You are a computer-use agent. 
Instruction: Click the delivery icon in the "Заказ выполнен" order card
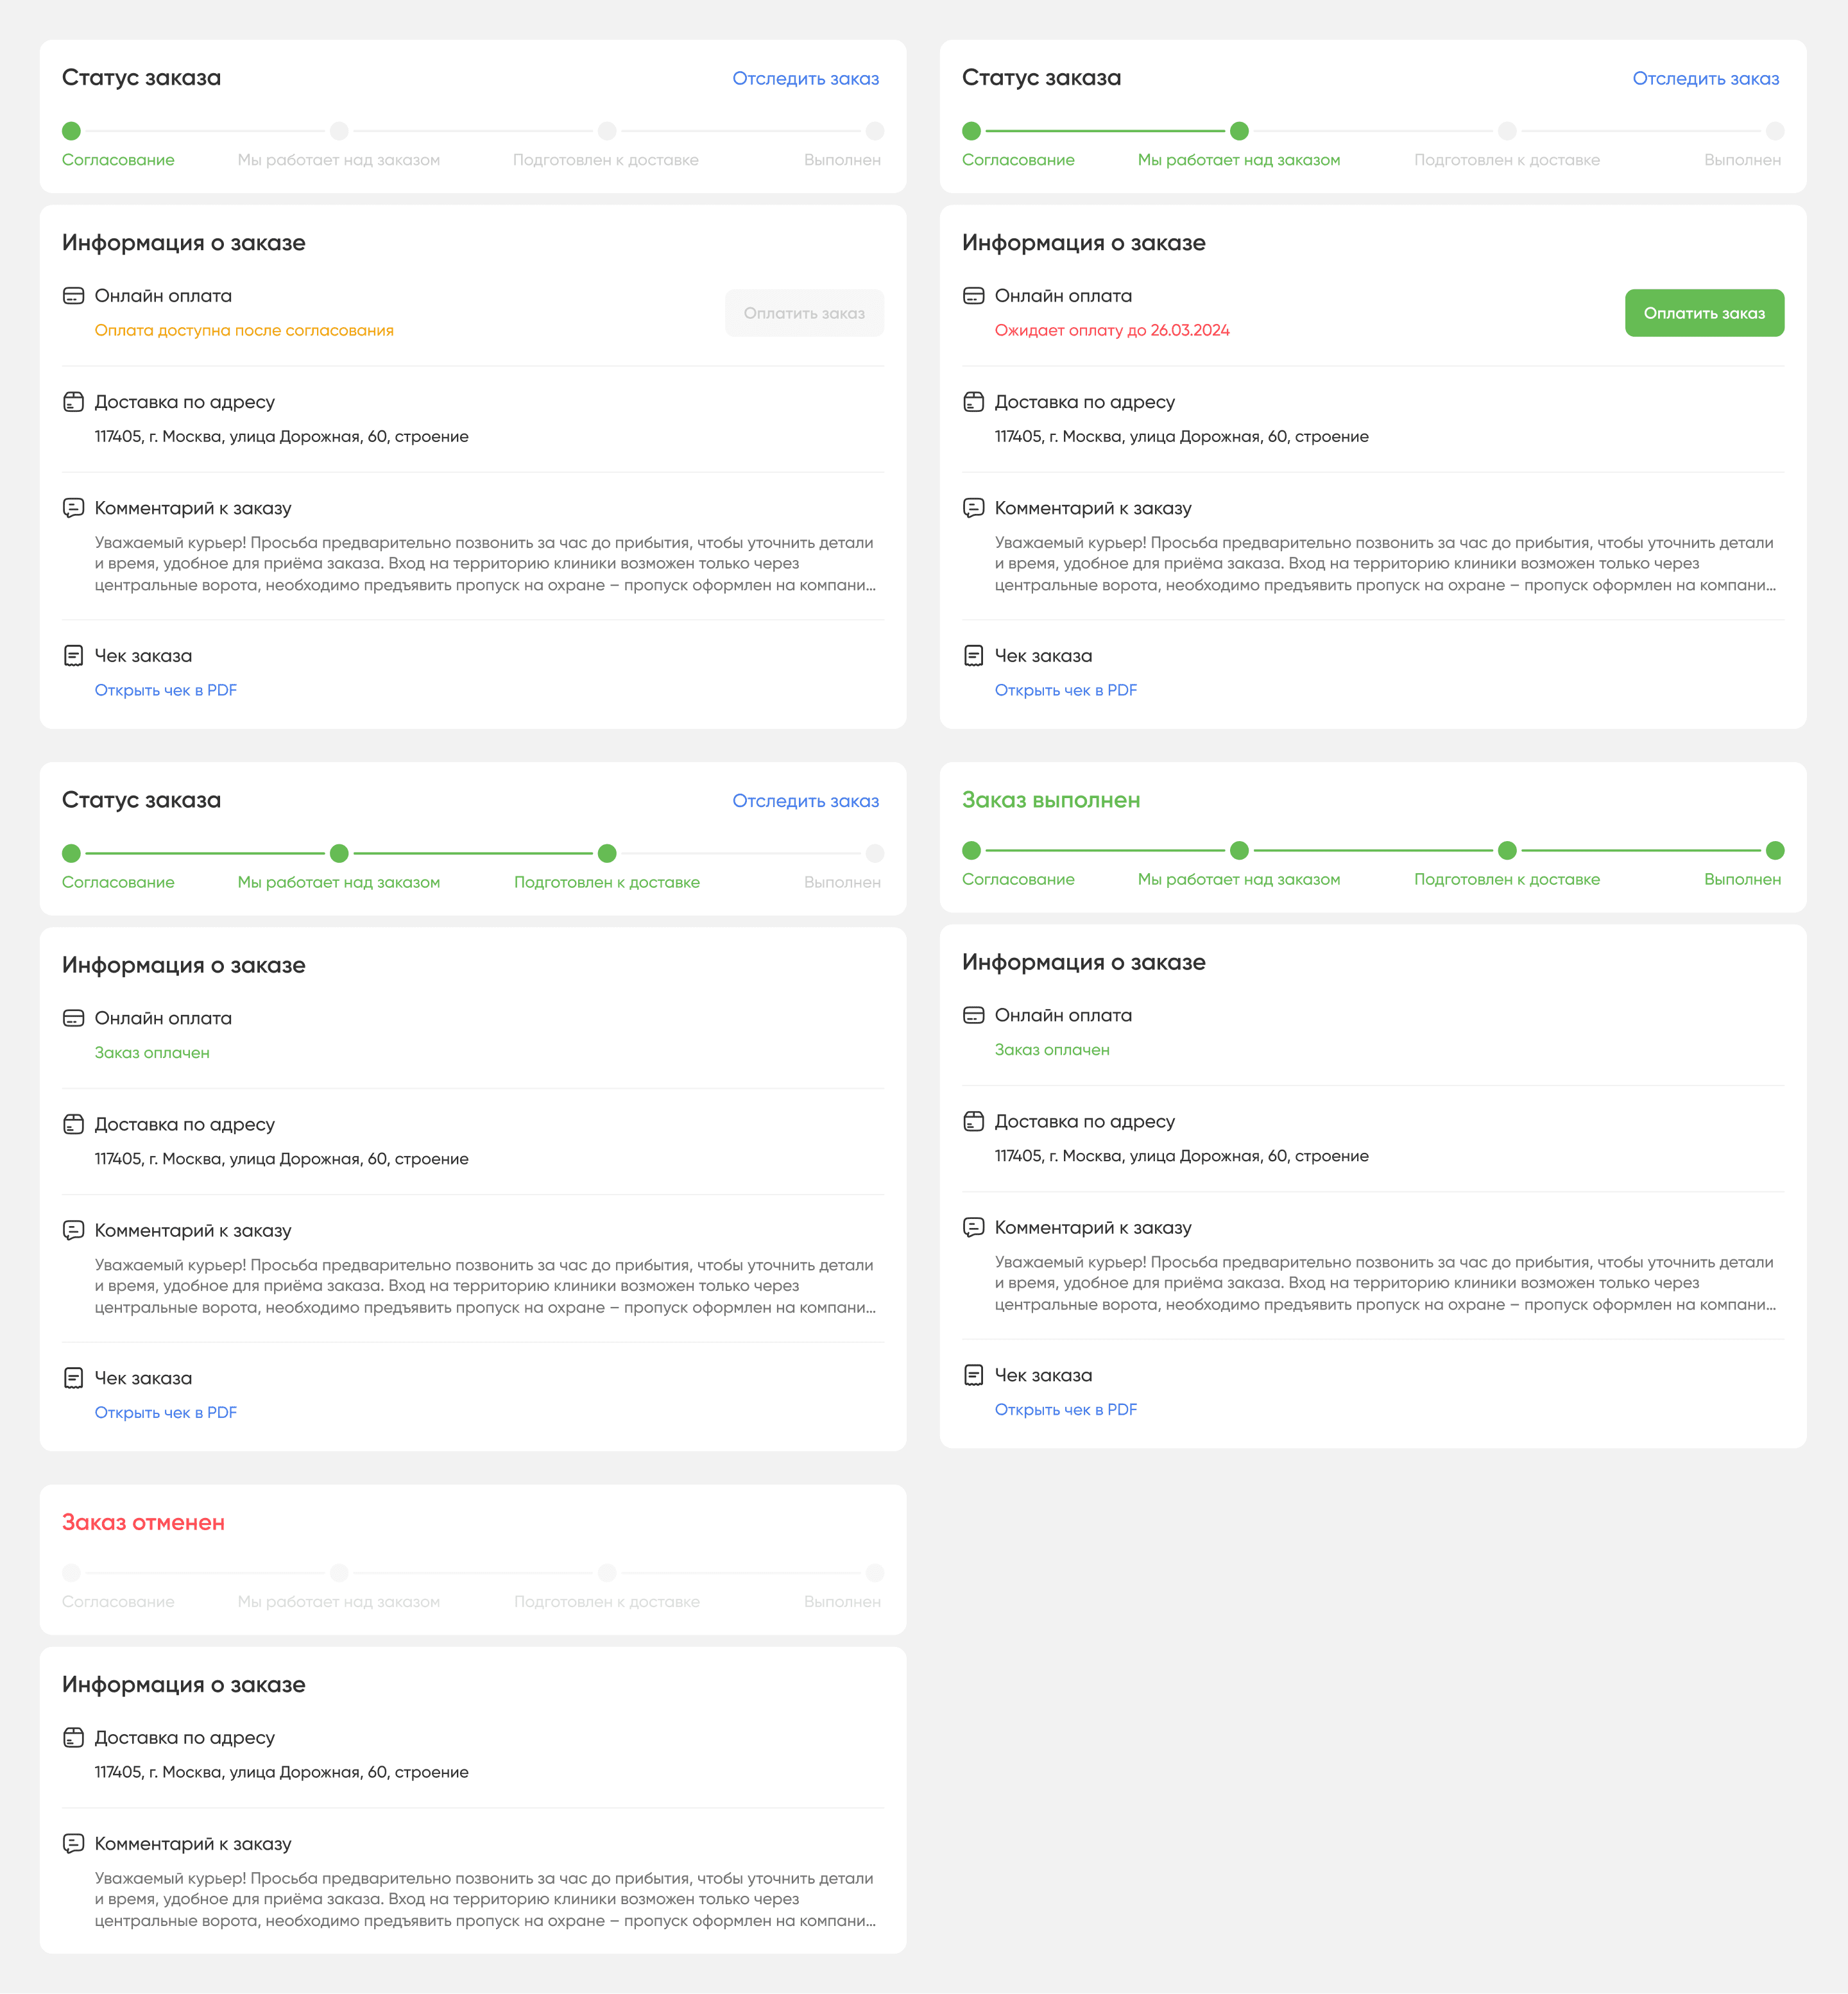973,1121
